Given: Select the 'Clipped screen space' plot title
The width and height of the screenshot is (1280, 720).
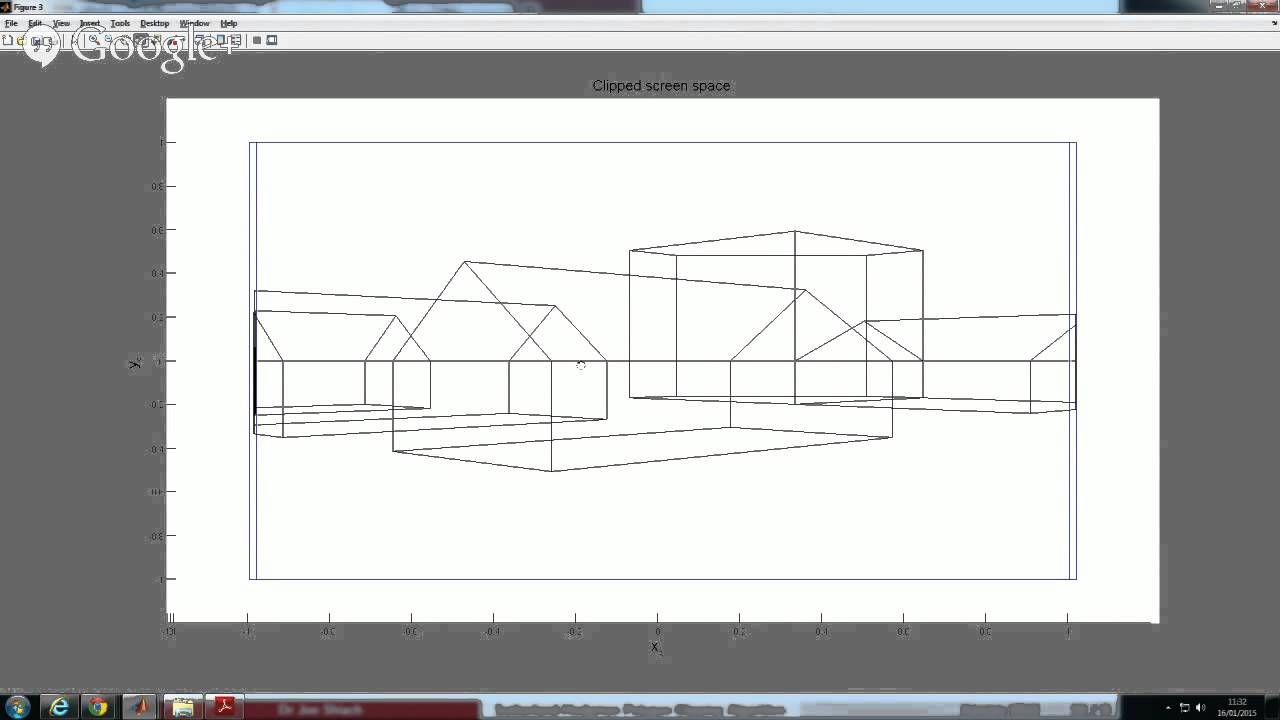Looking at the screenshot, I should 661,86.
